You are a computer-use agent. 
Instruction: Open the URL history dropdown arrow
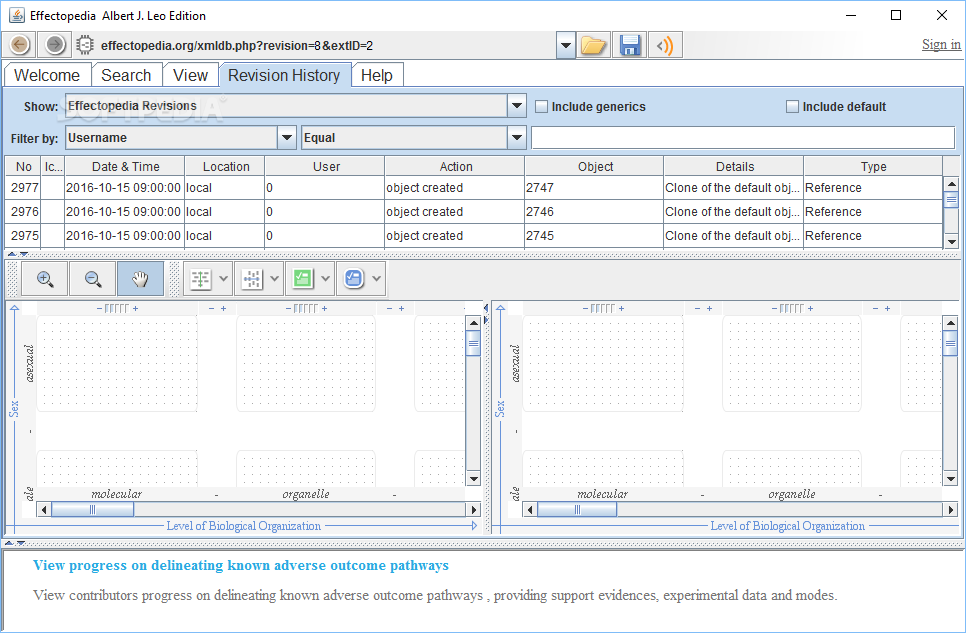point(566,45)
